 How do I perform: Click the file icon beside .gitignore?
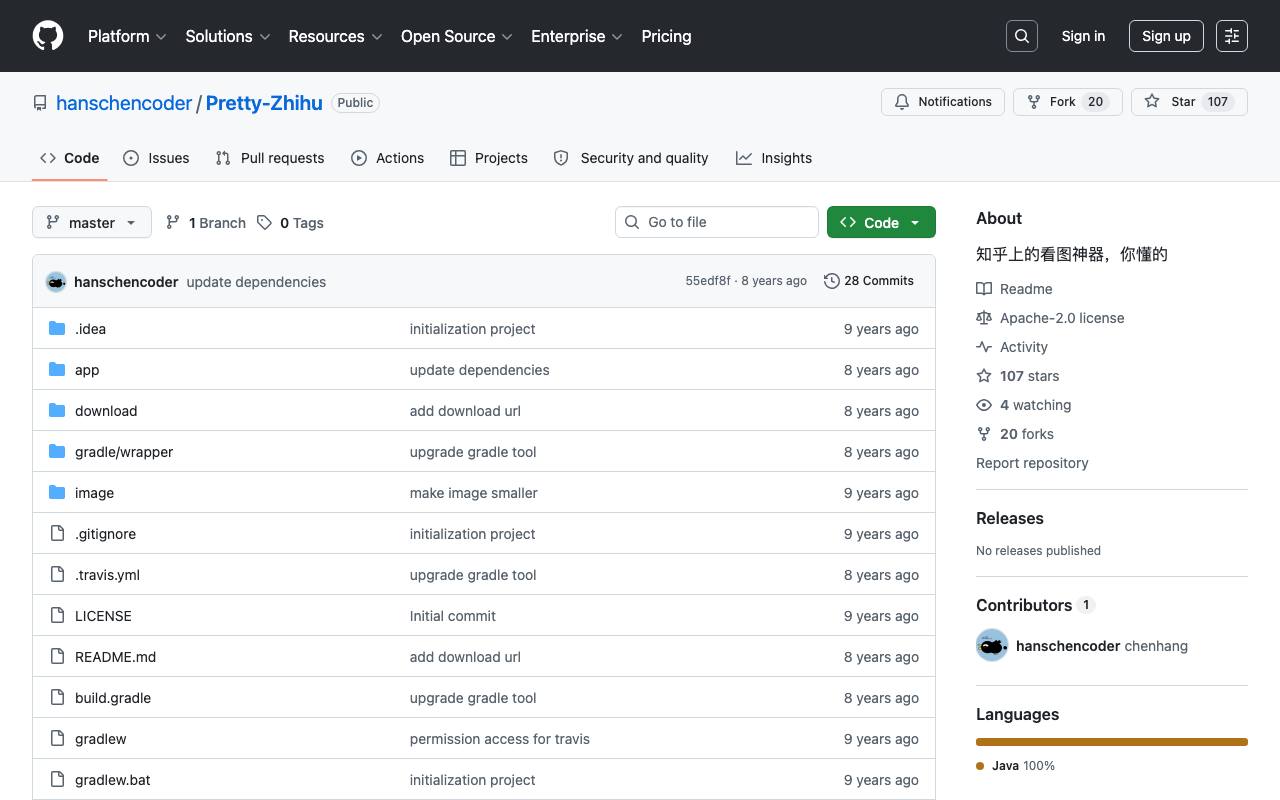pos(57,534)
